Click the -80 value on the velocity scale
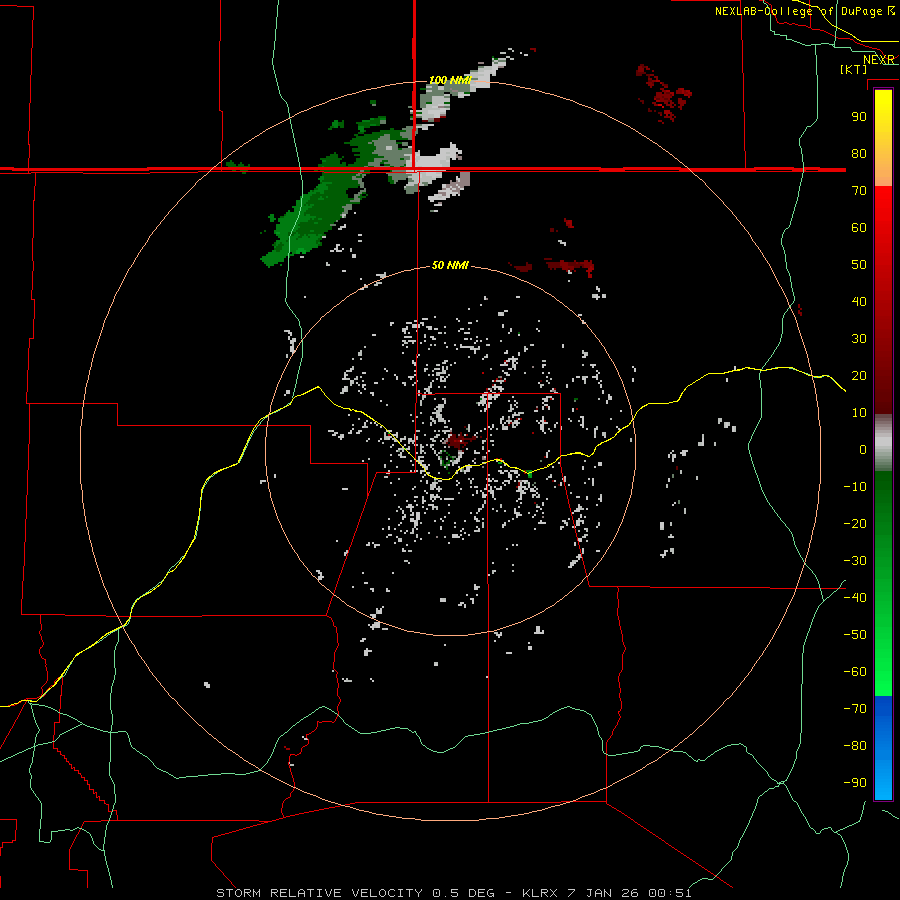Image resolution: width=900 pixels, height=900 pixels. (x=855, y=746)
